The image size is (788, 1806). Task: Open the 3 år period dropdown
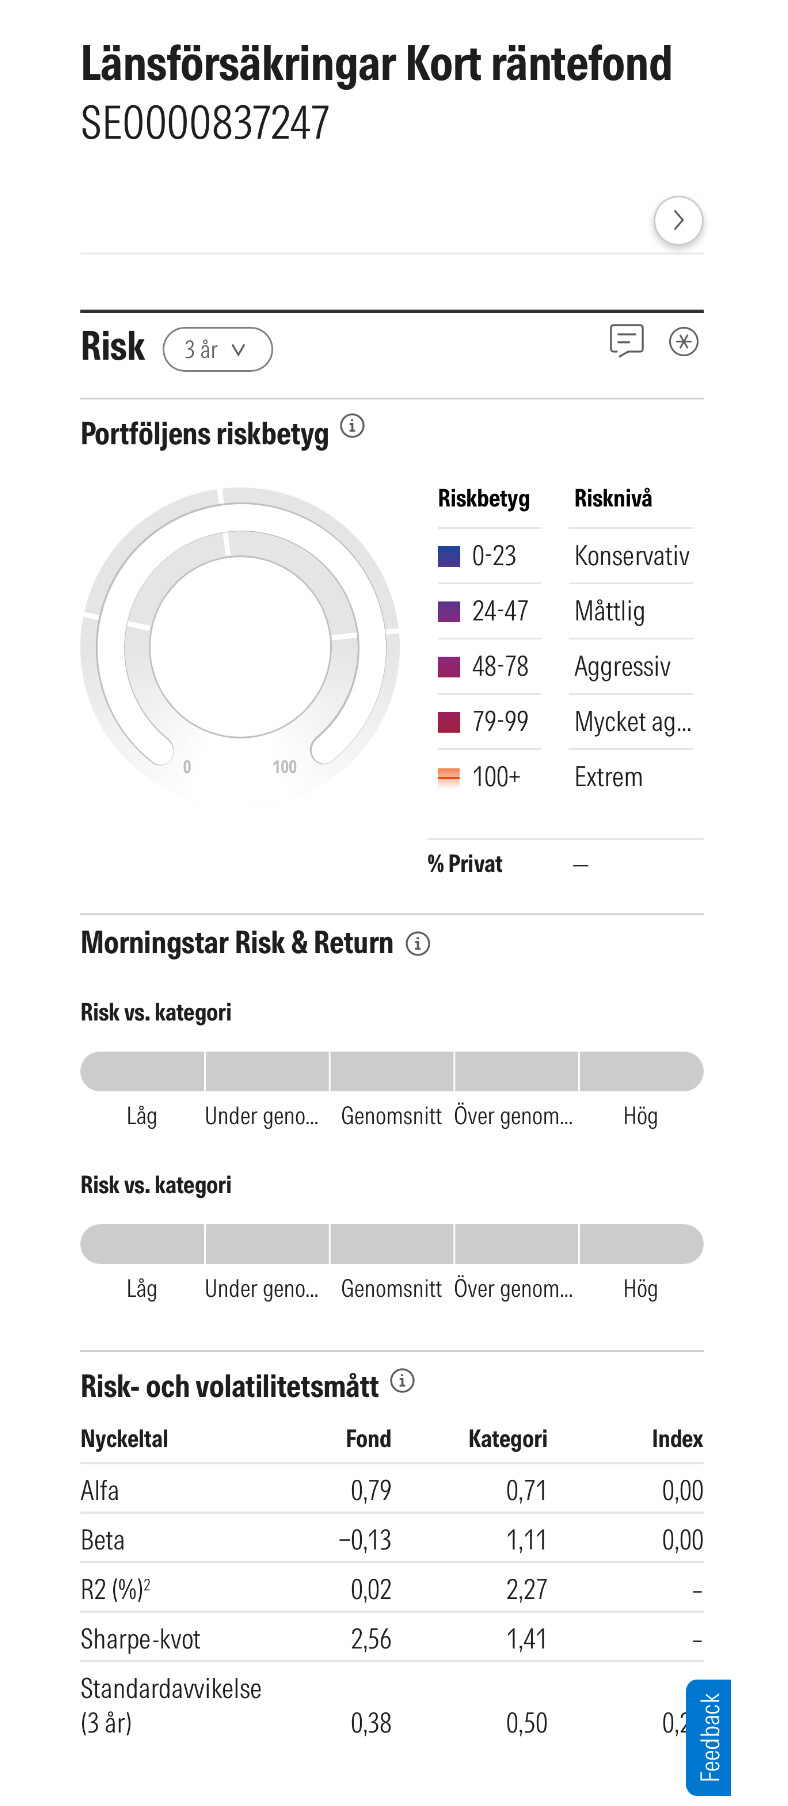click(x=217, y=349)
